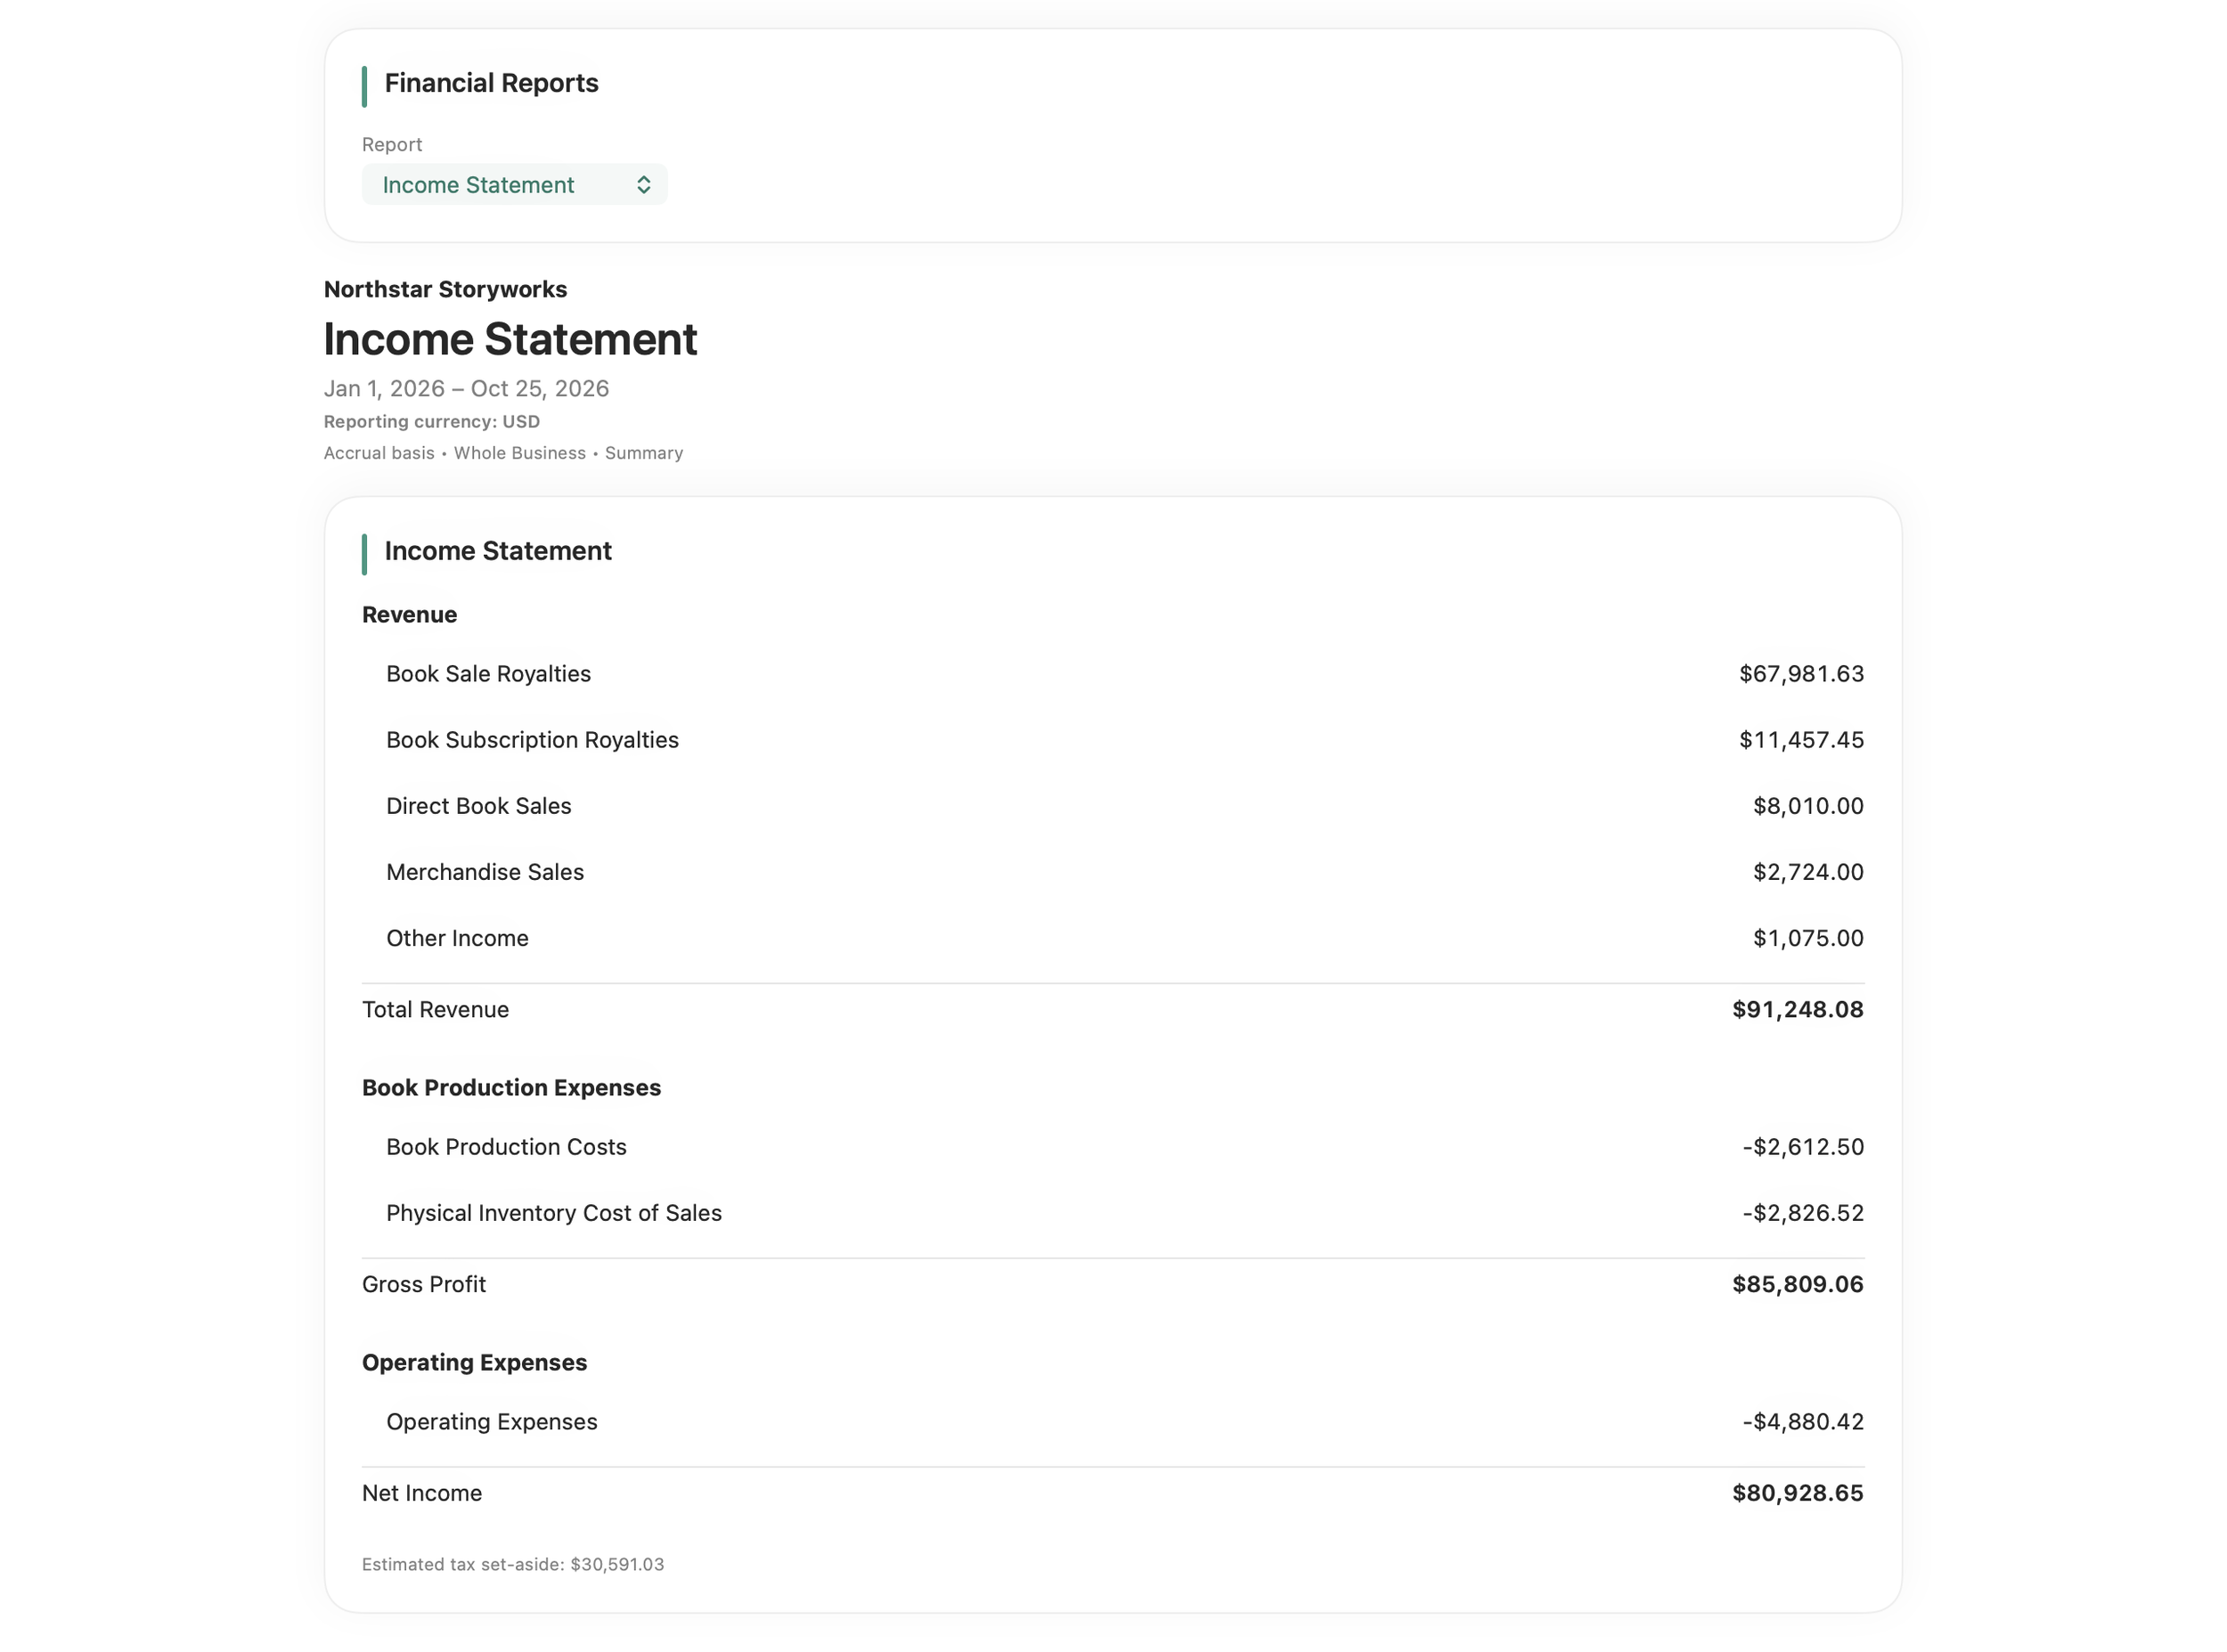Click Accrual basis • Whole Business • Summary line
This screenshot has height=1652, width=2227.
(x=503, y=453)
